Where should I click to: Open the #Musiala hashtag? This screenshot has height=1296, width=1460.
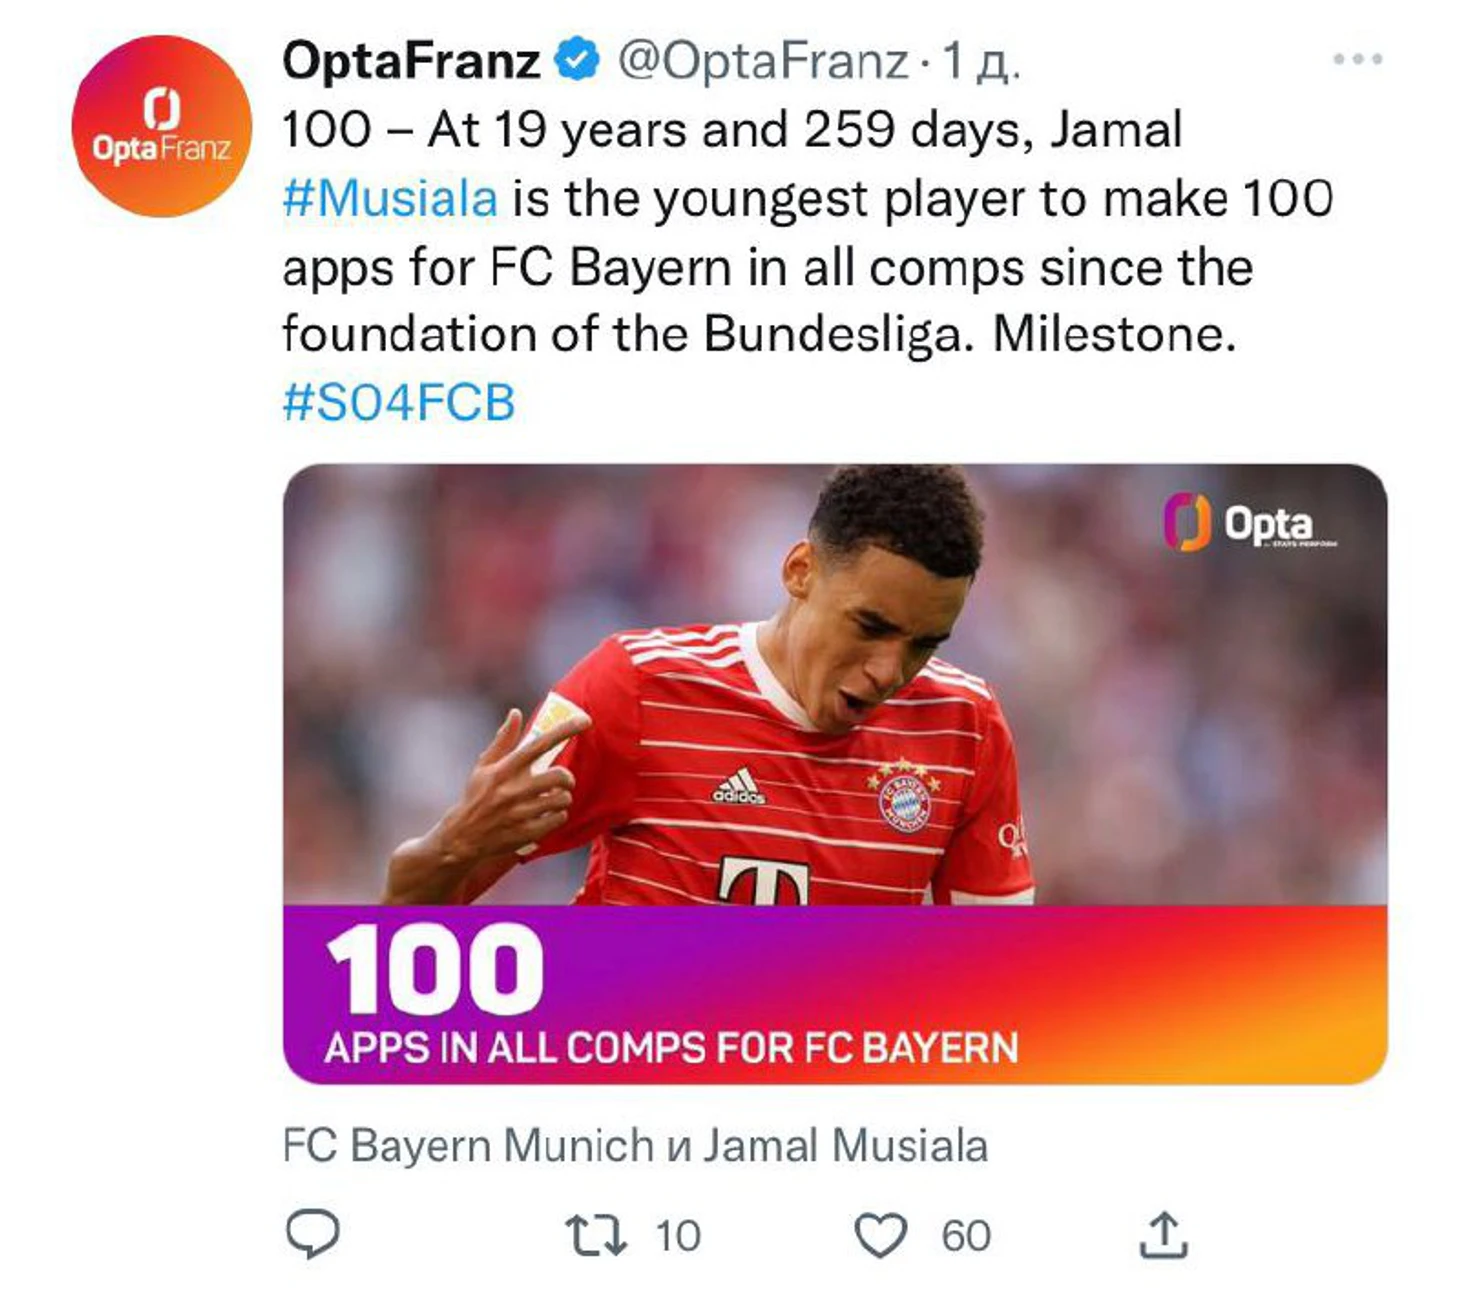coord(390,198)
